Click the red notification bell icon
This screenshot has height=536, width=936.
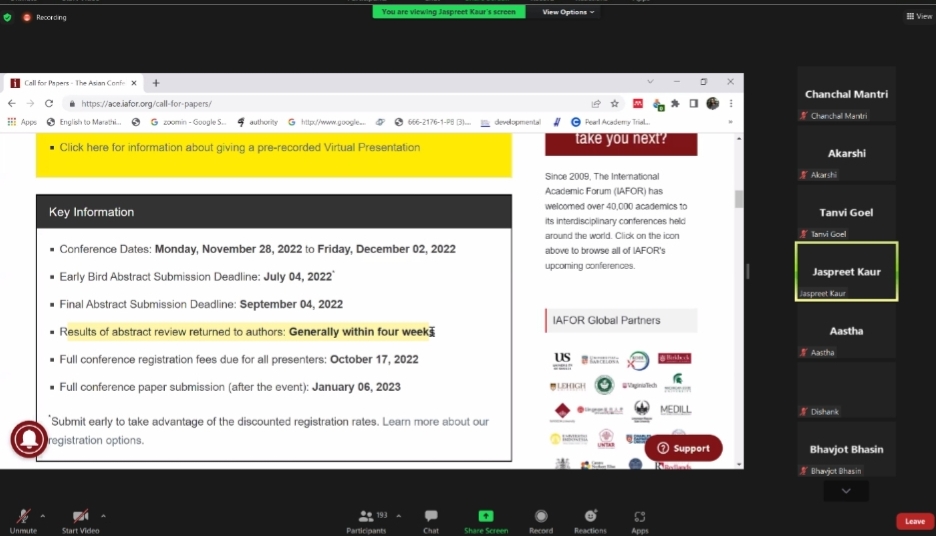pyautogui.click(x=29, y=440)
